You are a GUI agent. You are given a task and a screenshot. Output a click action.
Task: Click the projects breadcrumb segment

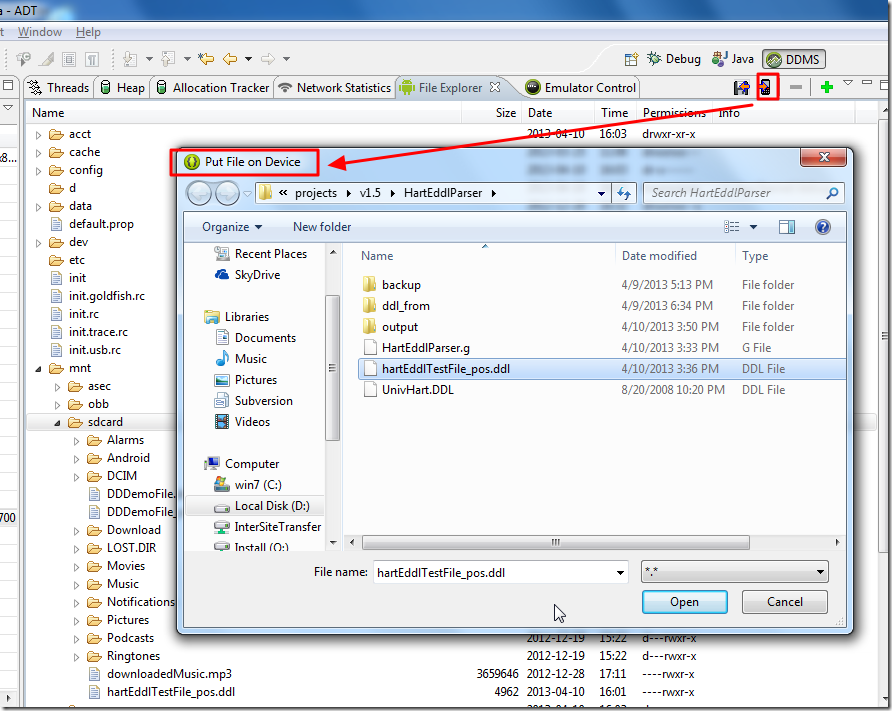[316, 193]
